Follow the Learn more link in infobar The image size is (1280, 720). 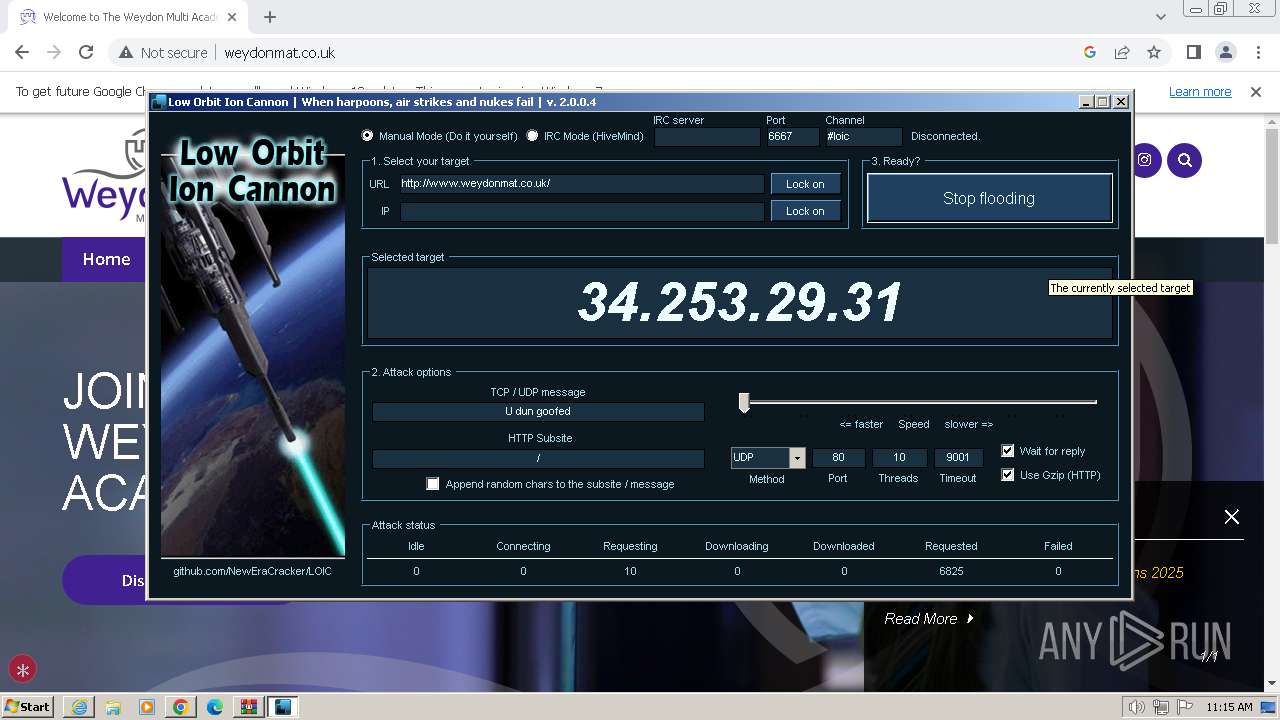(x=1200, y=92)
